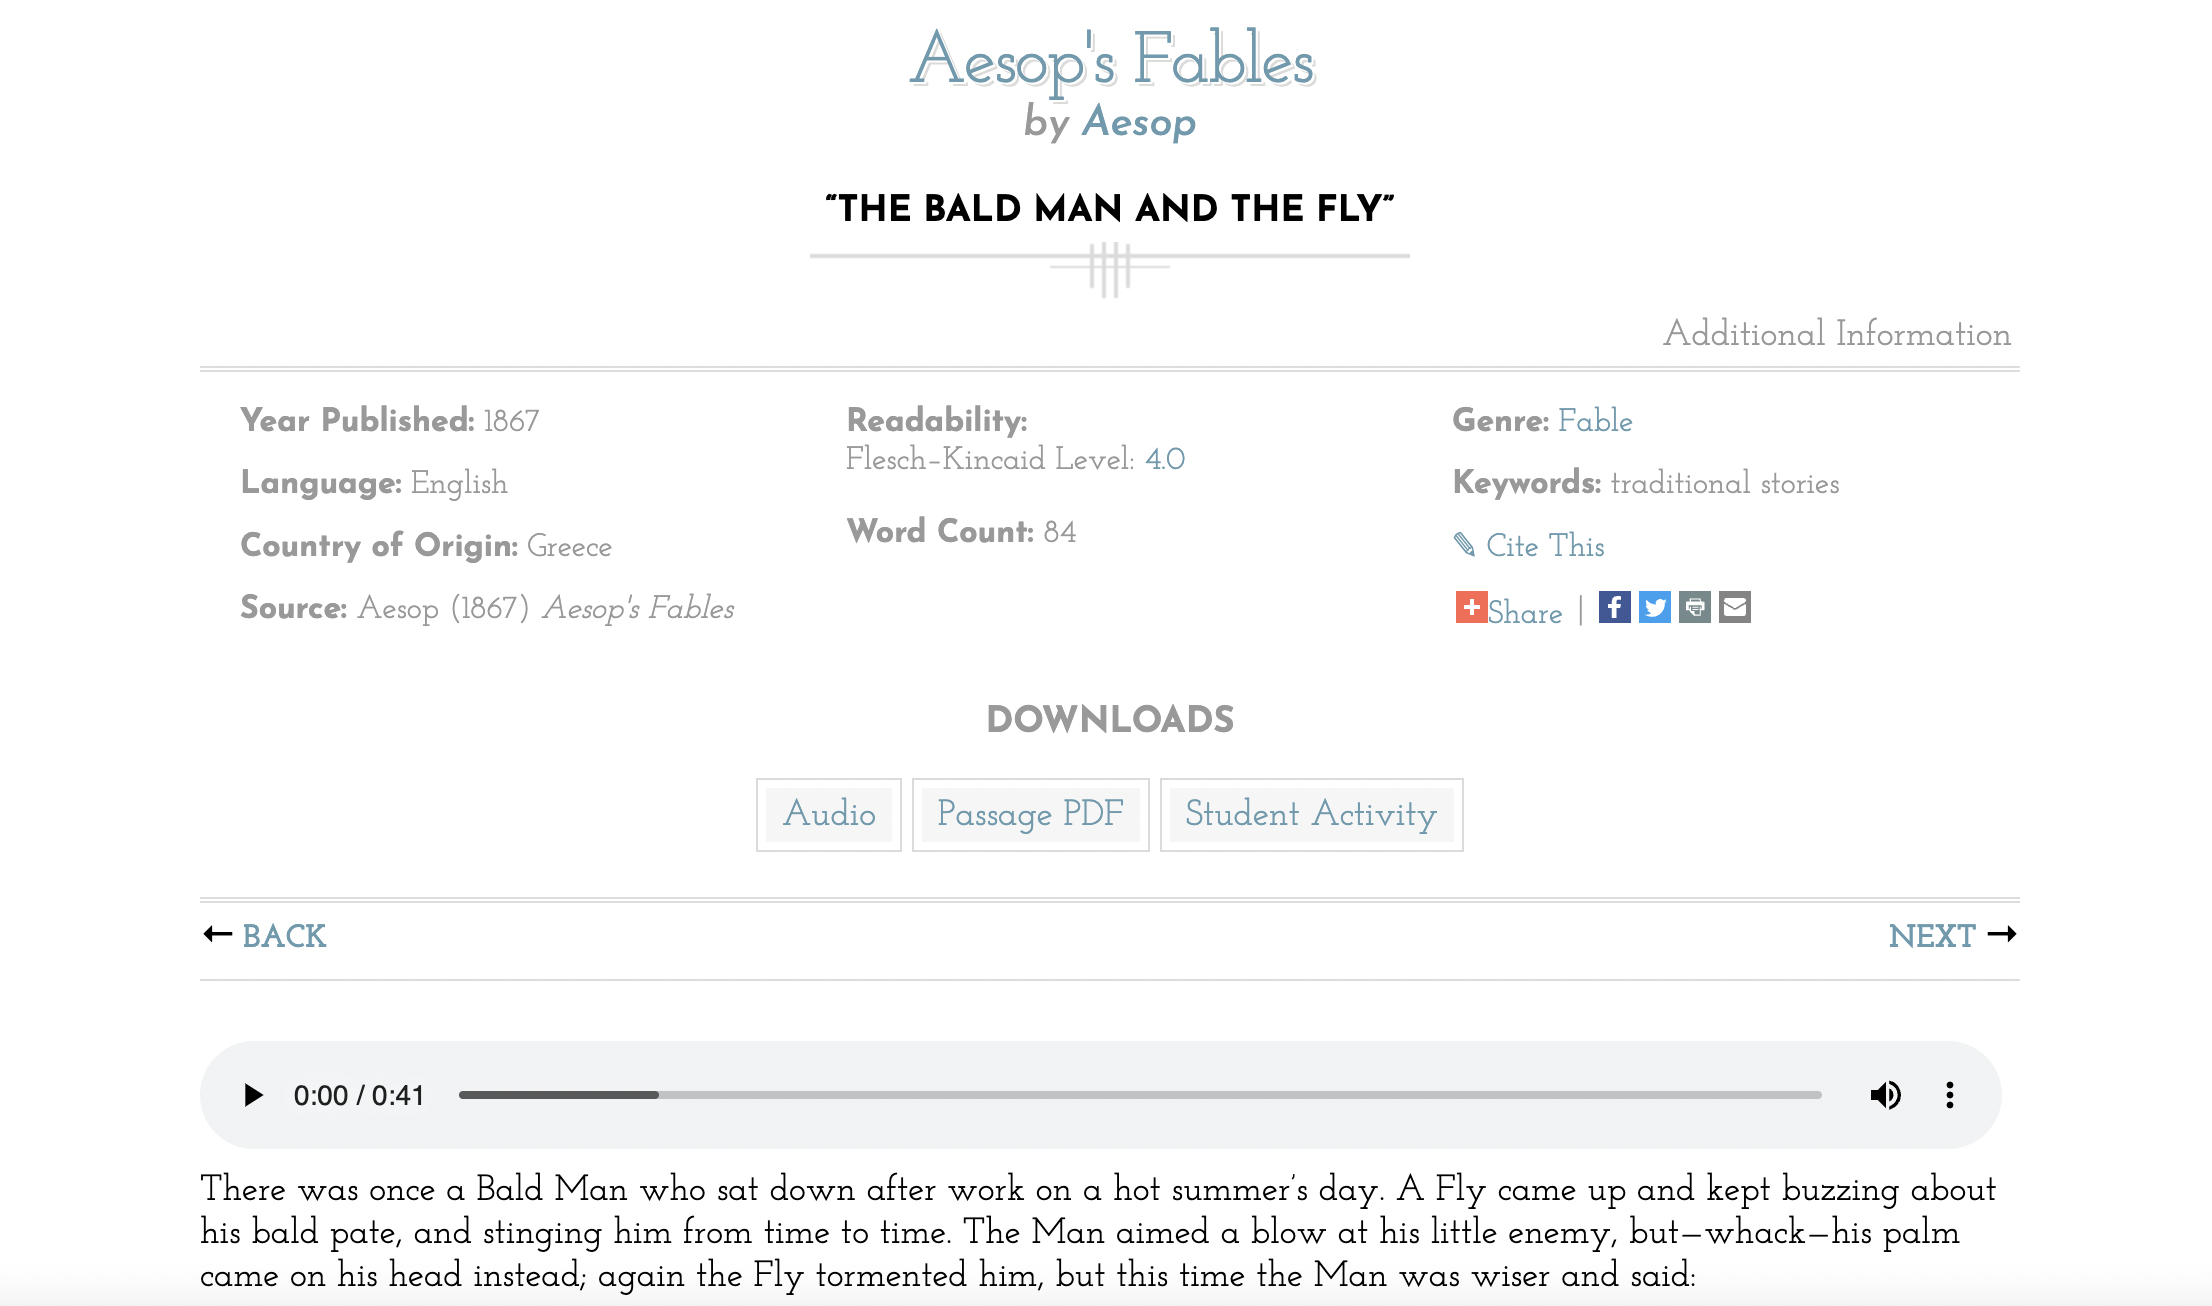Open the Aesop author page
2212x1306 pixels.
coord(1139,122)
